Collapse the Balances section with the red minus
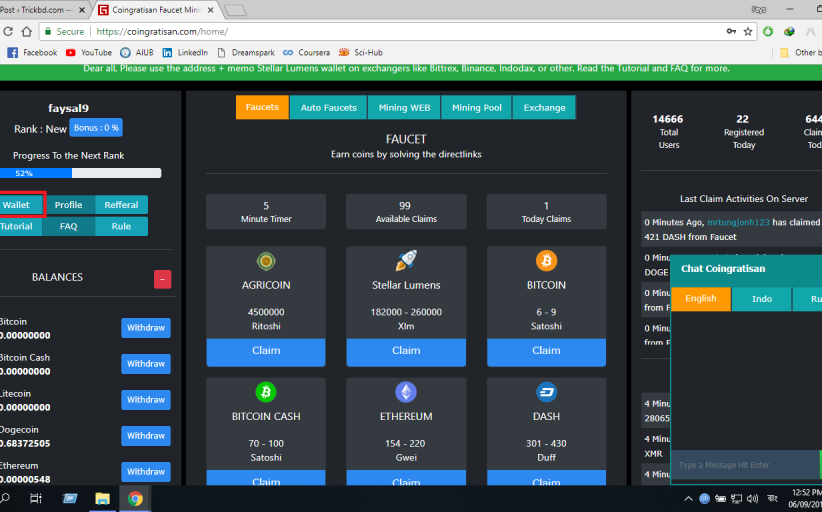 (162, 279)
